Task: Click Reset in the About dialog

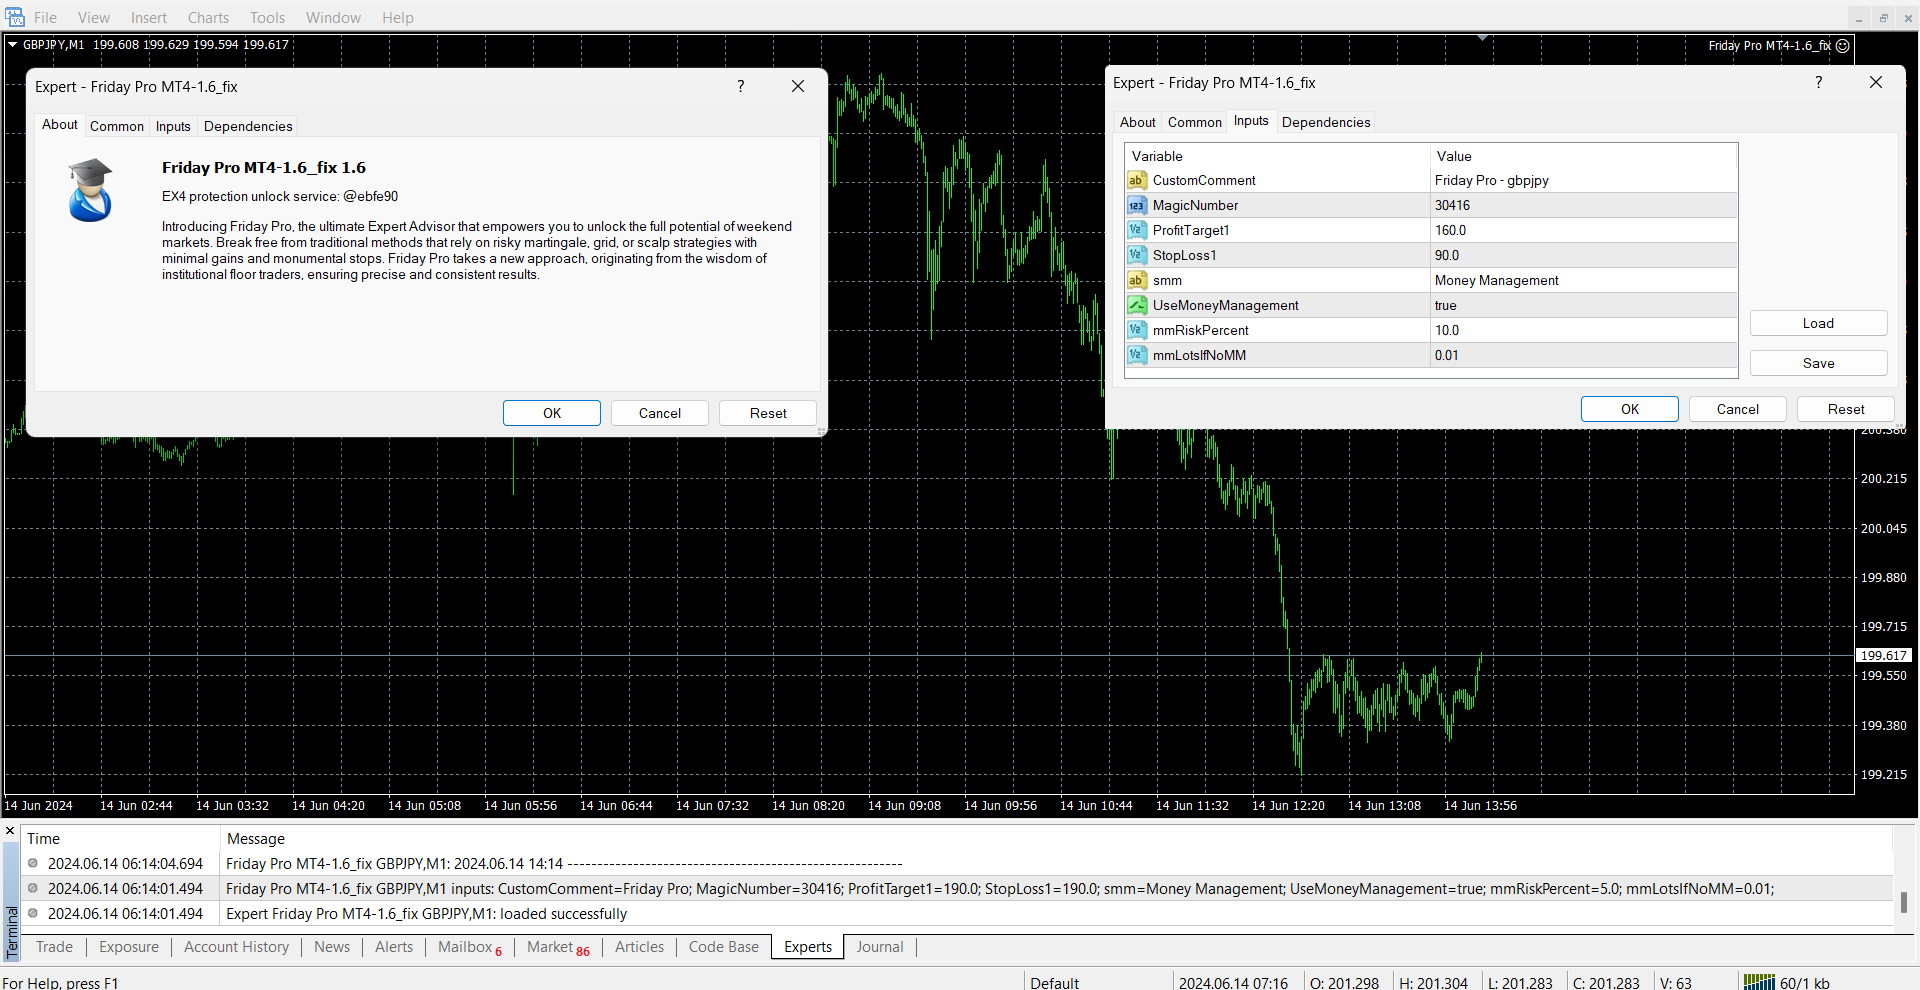Action: coord(768,413)
